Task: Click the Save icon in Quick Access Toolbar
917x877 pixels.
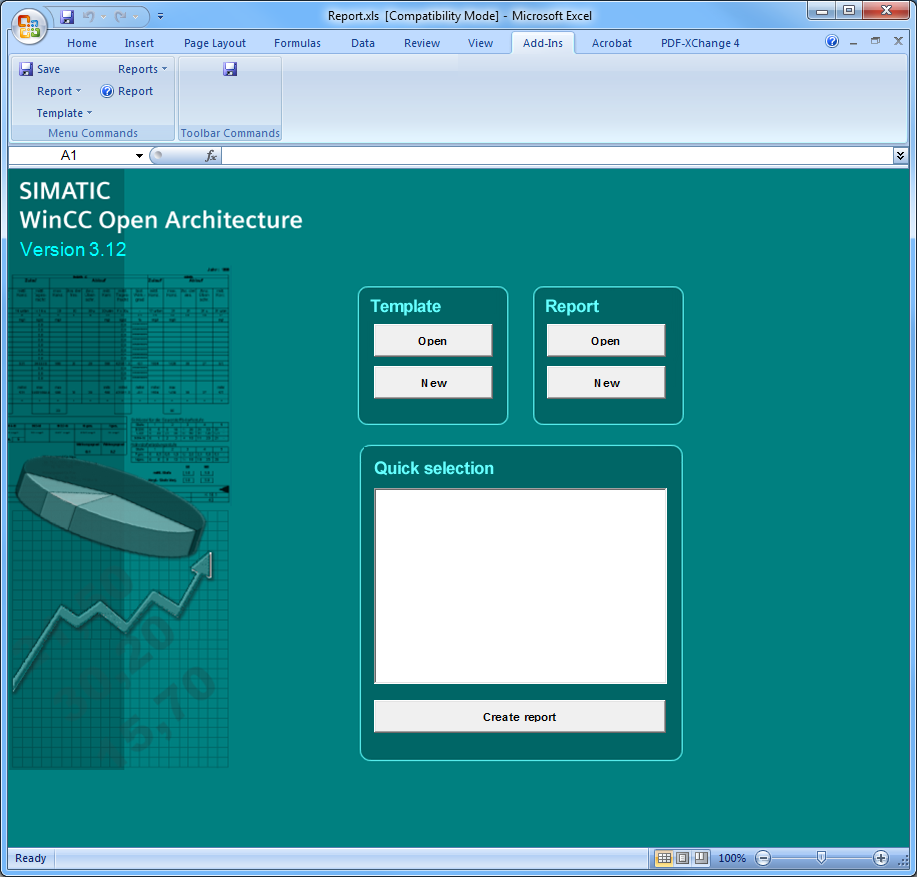Action: [x=67, y=16]
